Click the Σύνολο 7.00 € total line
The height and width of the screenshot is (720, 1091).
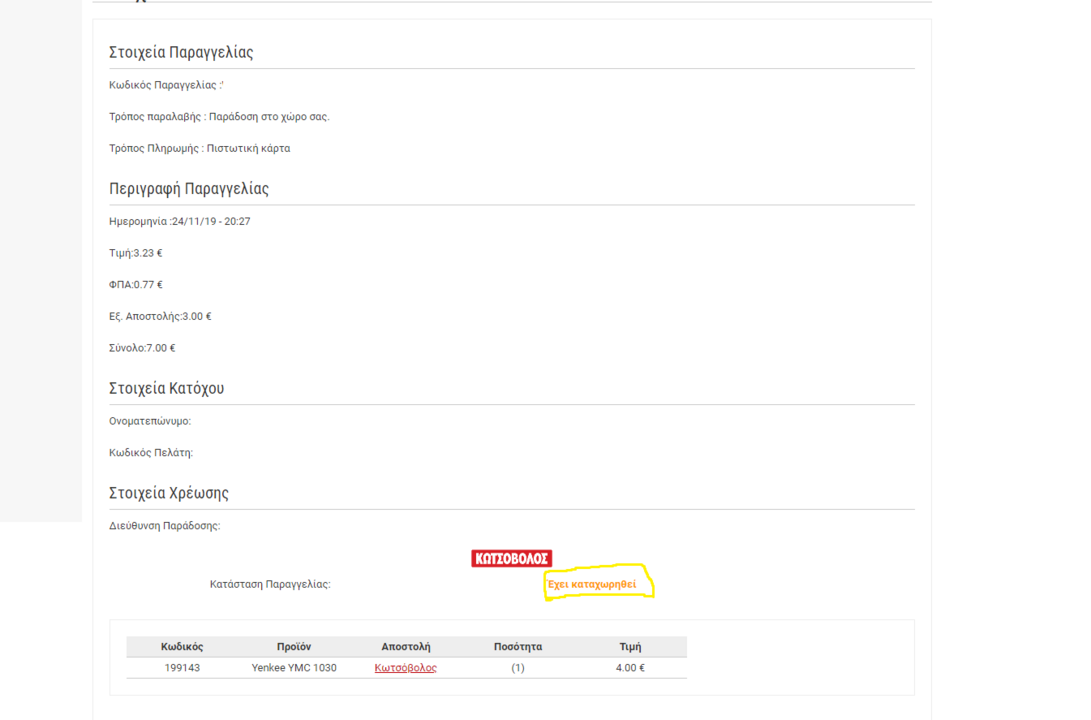point(142,348)
